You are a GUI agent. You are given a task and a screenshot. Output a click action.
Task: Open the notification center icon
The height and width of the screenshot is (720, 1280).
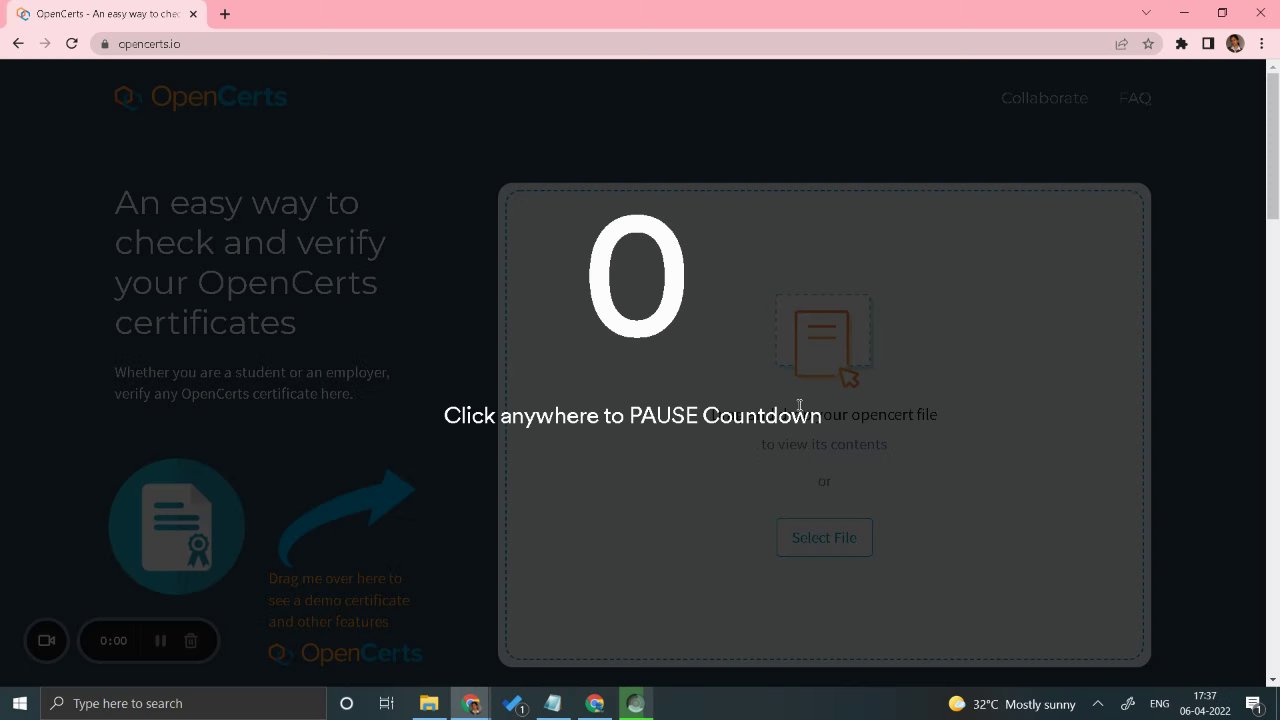pyautogui.click(x=1254, y=704)
